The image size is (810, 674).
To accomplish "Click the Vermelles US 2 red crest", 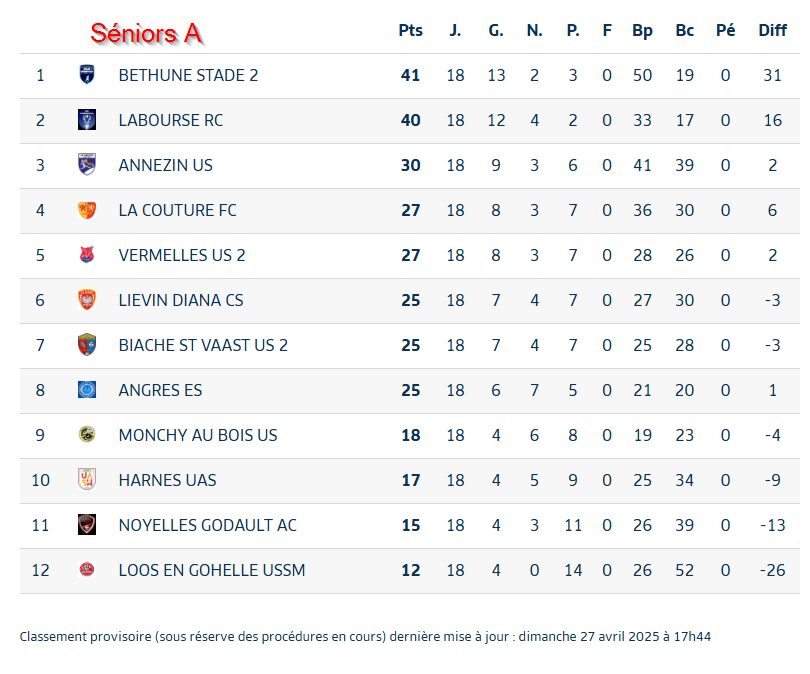I will tap(87, 255).
